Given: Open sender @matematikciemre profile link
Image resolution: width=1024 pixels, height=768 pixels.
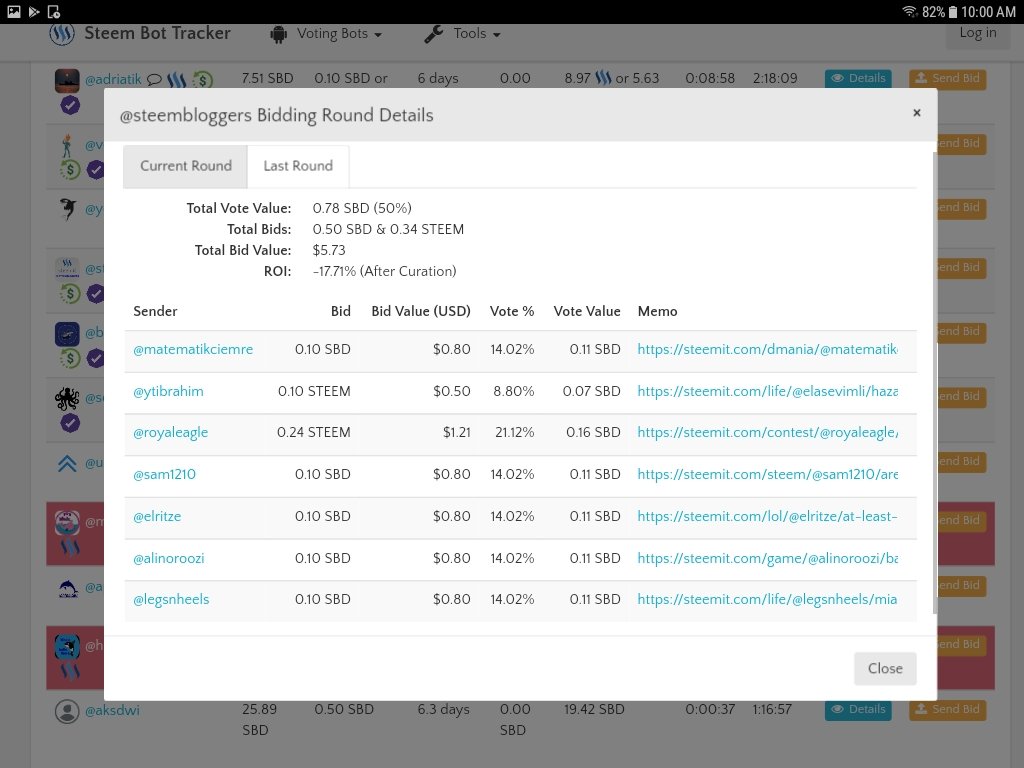Looking at the screenshot, I should pos(193,349).
